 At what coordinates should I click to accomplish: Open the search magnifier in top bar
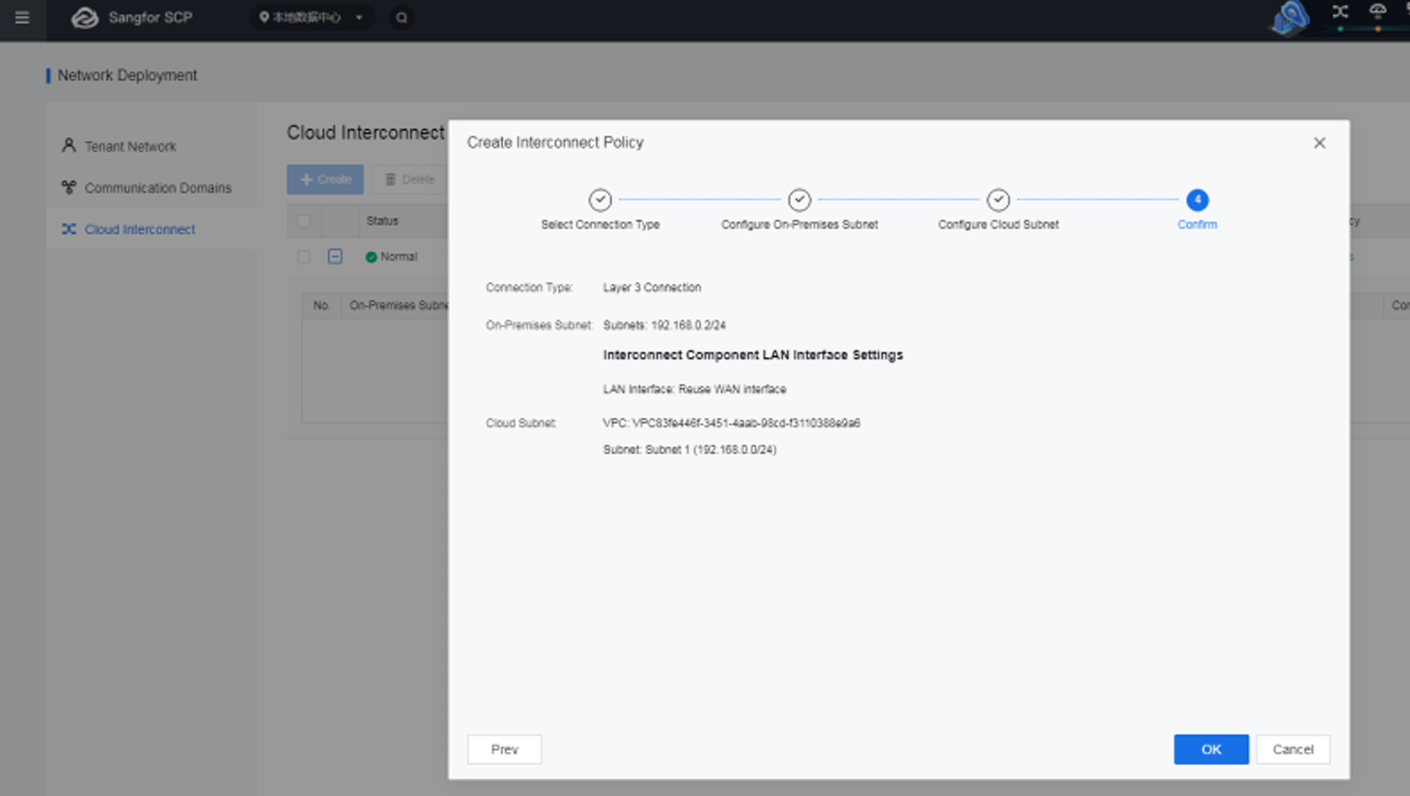pos(401,17)
